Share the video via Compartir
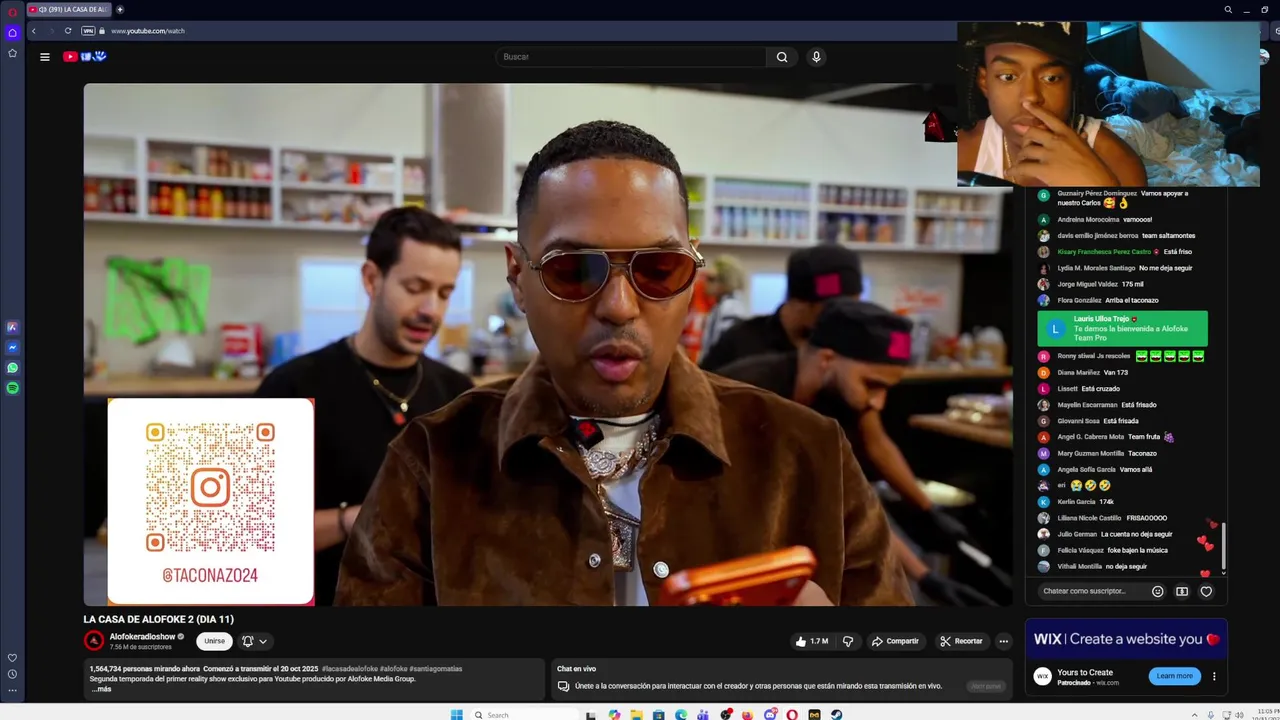 [895, 641]
